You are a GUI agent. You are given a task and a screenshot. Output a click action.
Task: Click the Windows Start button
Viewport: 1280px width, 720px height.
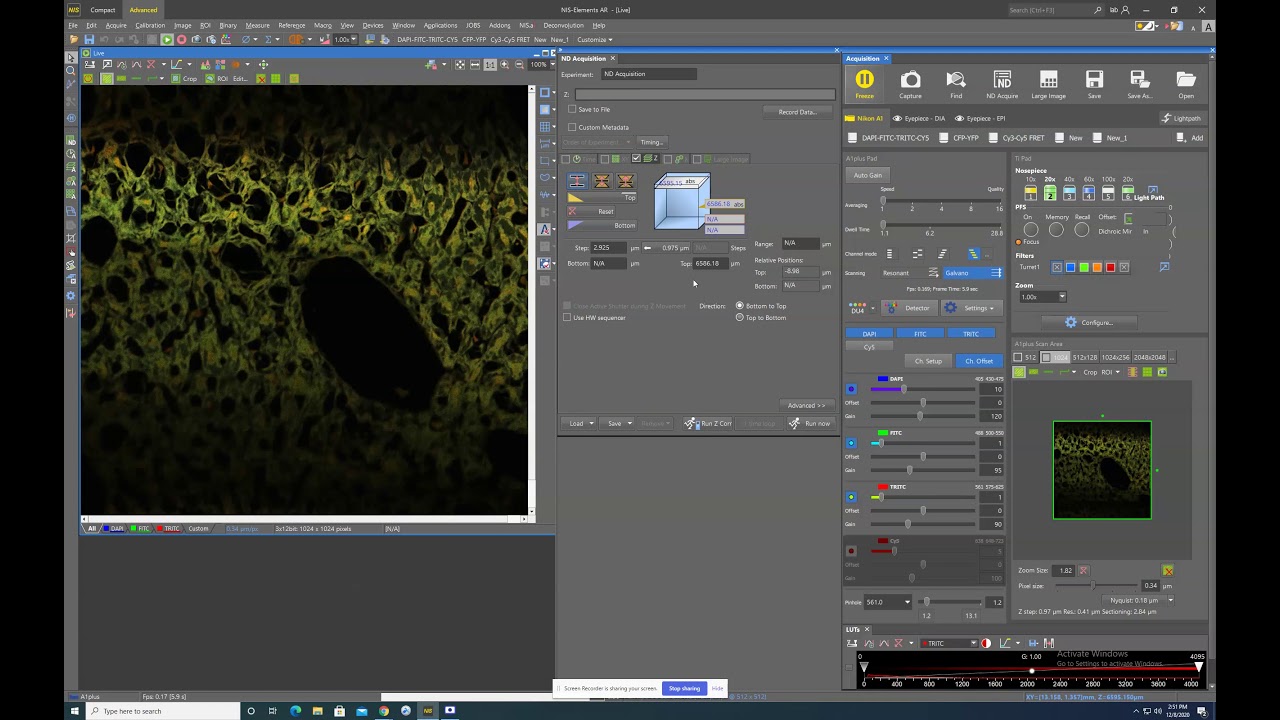click(75, 711)
